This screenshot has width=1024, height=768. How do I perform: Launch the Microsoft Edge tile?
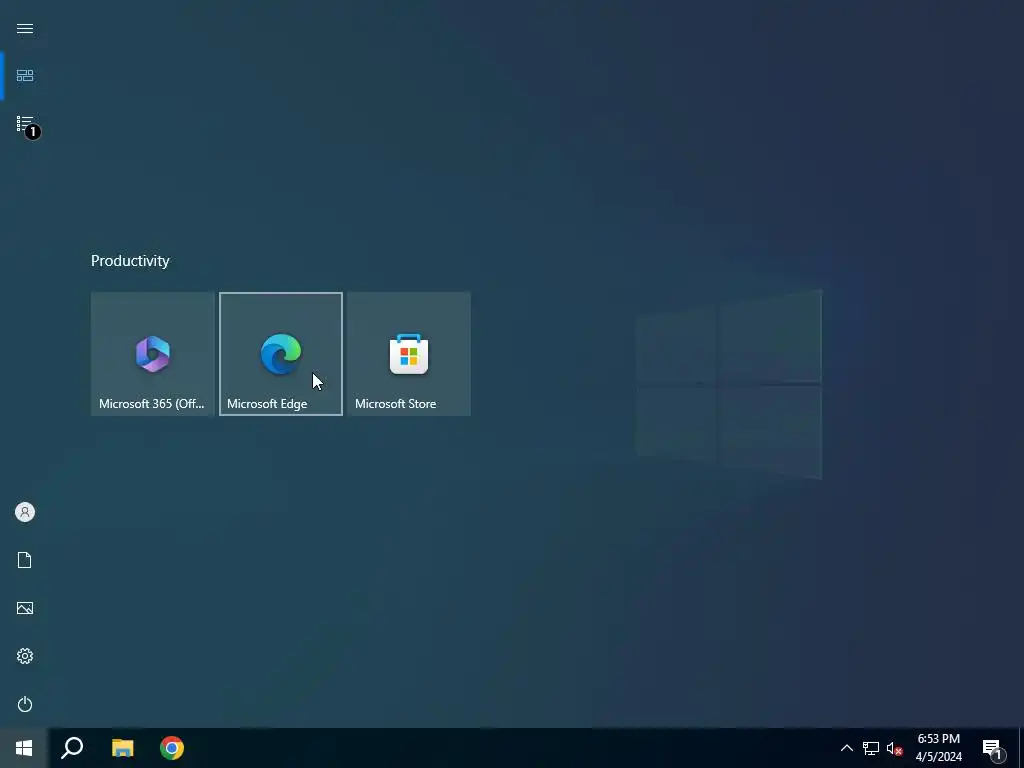pos(281,353)
